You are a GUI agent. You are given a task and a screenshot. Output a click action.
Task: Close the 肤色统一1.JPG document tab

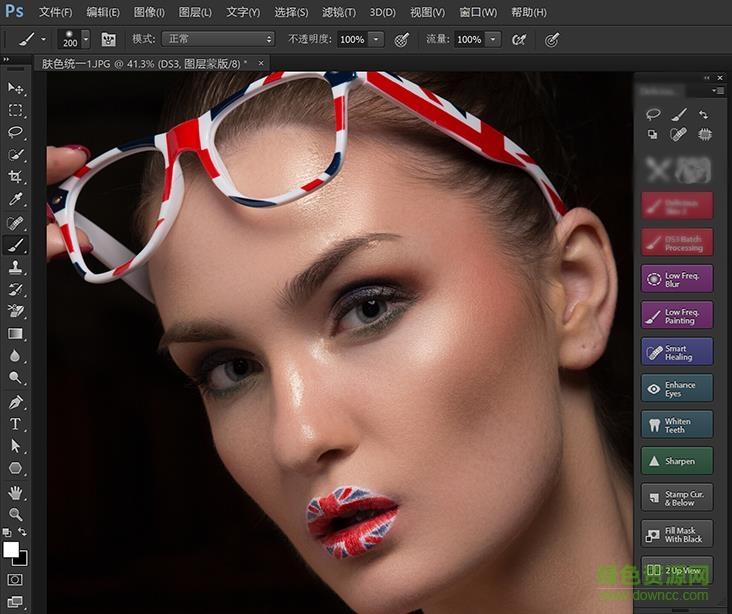(x=262, y=62)
